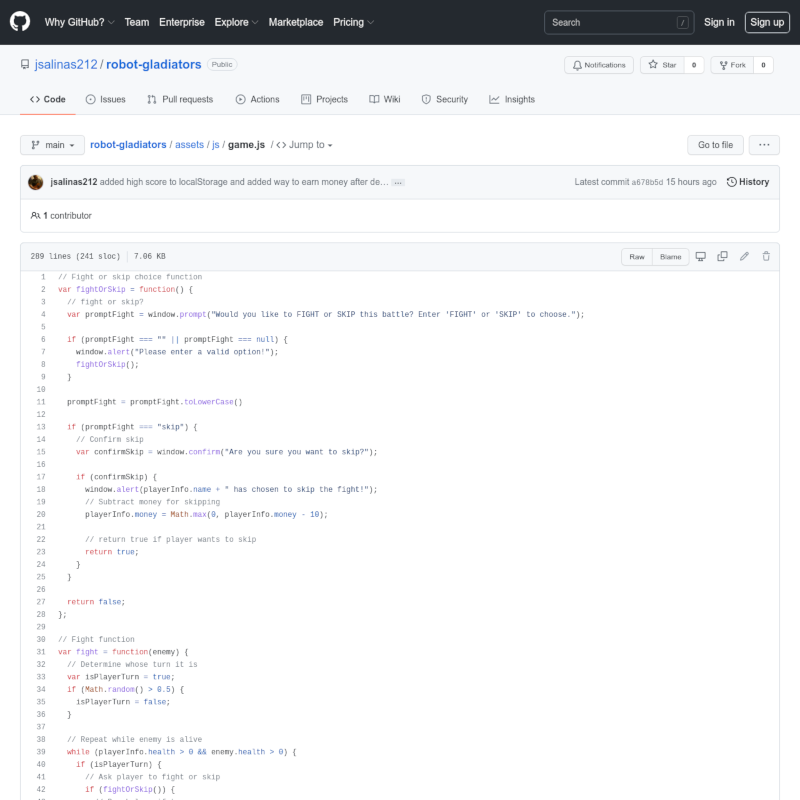
Task: View commit History link
Action: coord(748,182)
